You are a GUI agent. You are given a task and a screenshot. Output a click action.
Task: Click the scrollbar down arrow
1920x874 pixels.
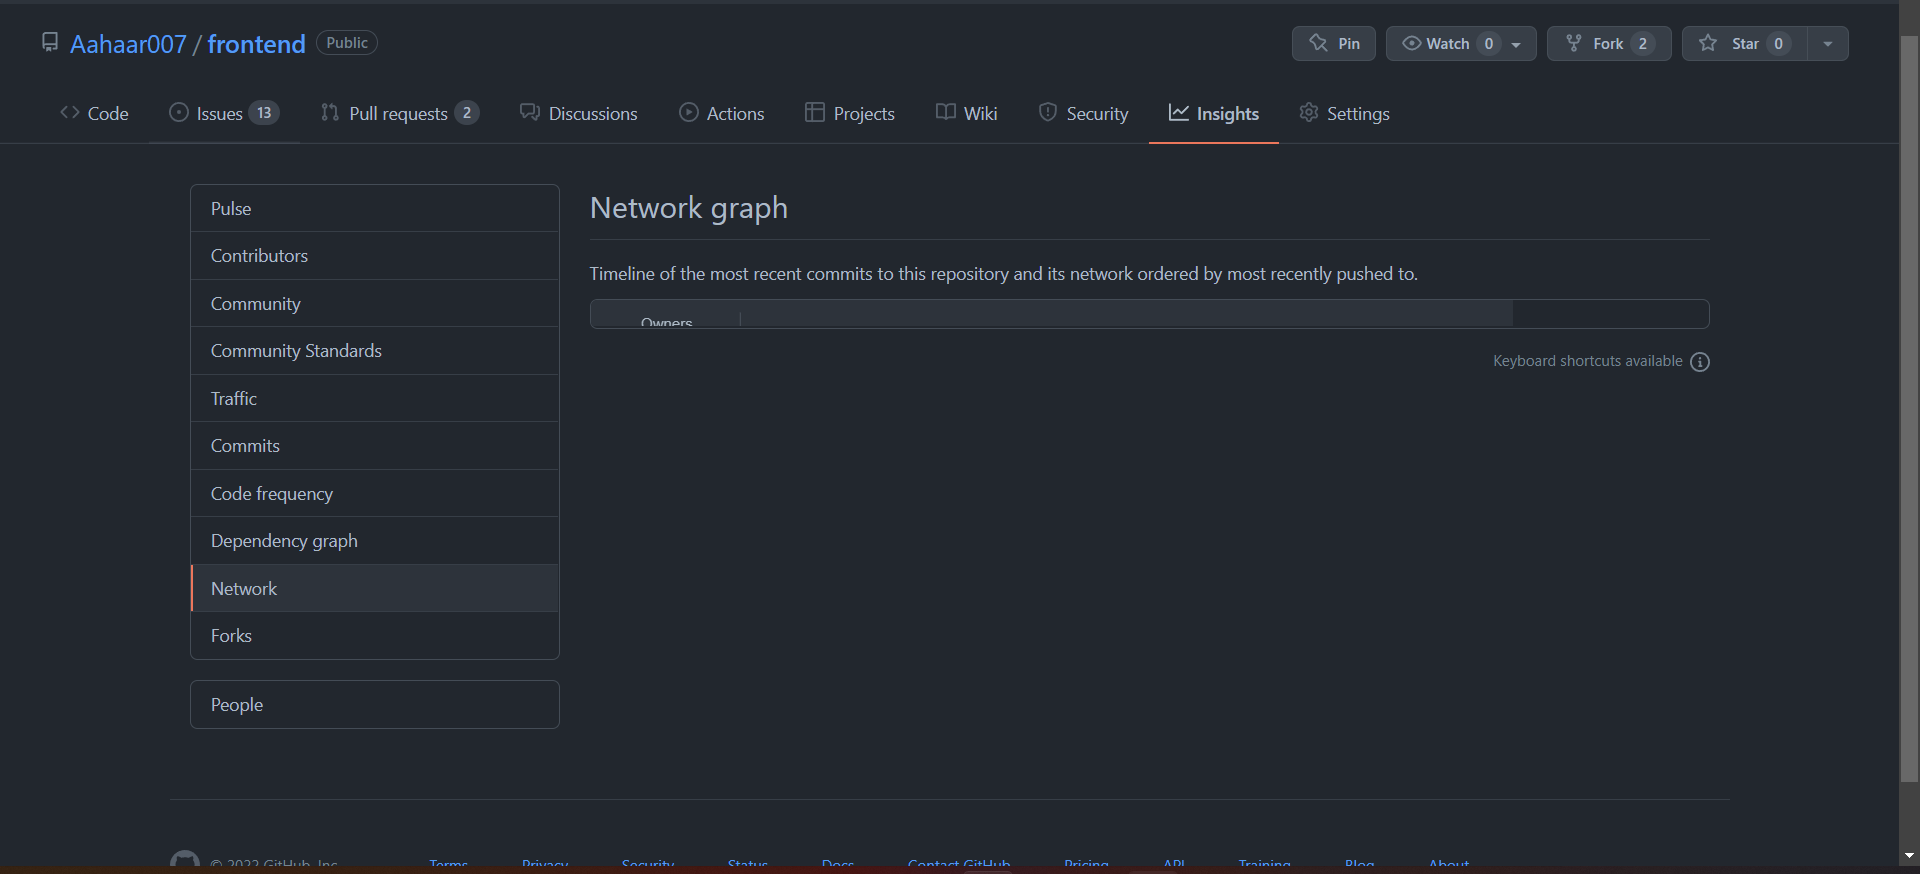[1909, 856]
